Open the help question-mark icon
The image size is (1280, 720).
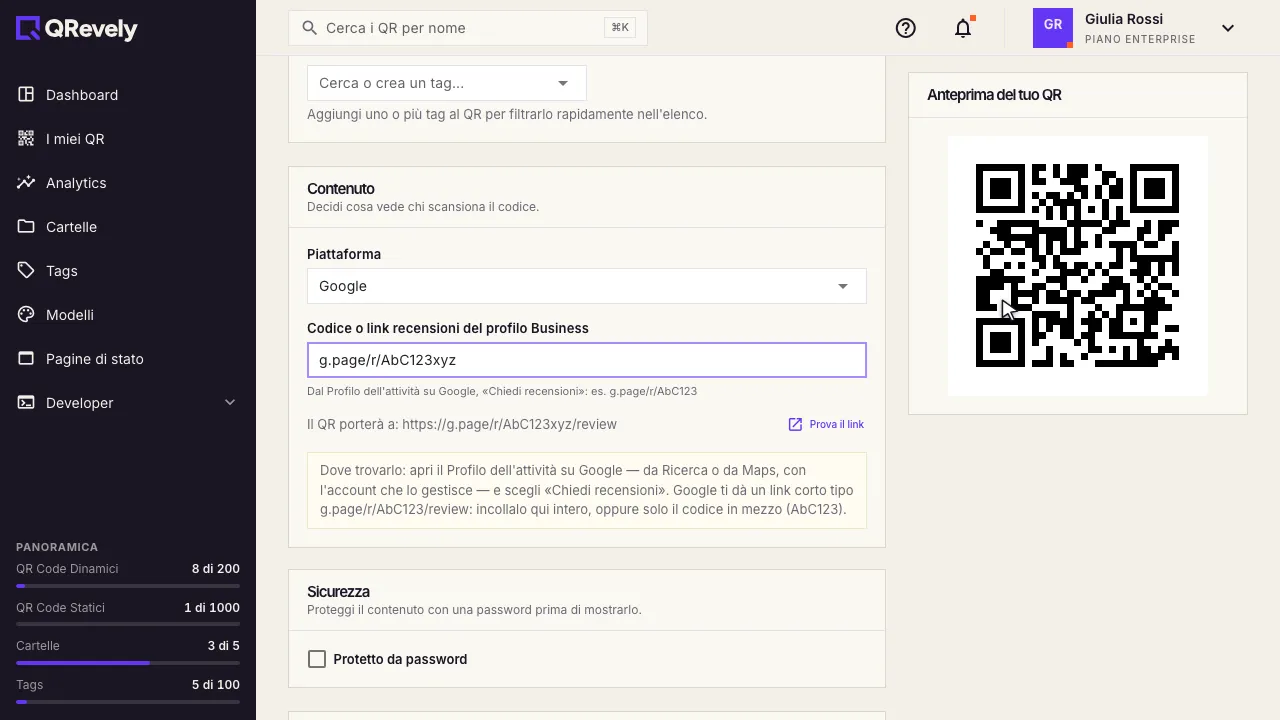(x=906, y=28)
